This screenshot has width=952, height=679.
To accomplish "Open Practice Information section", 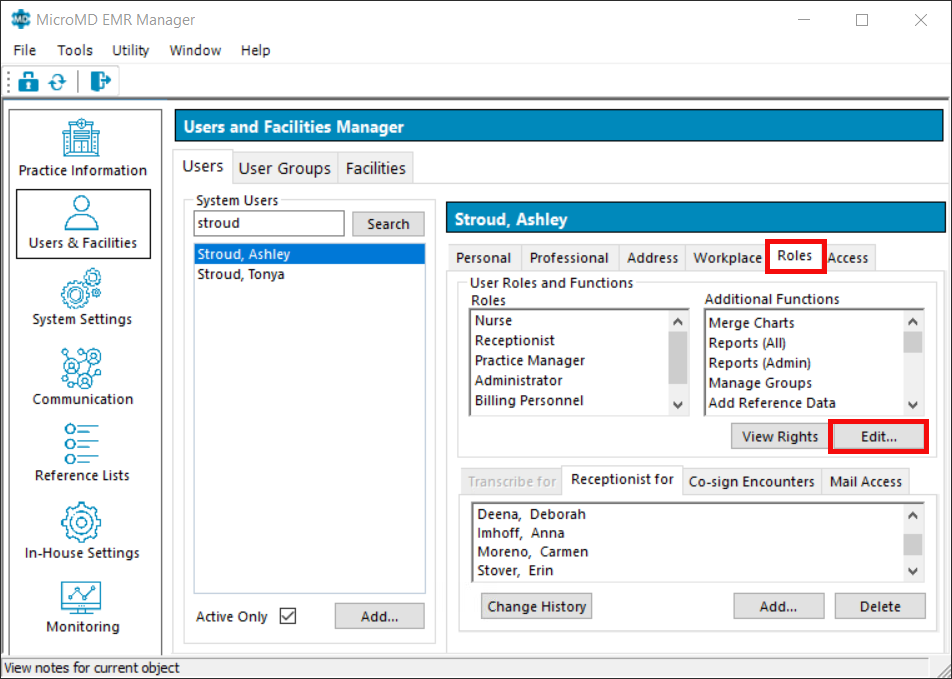I will (83, 148).
